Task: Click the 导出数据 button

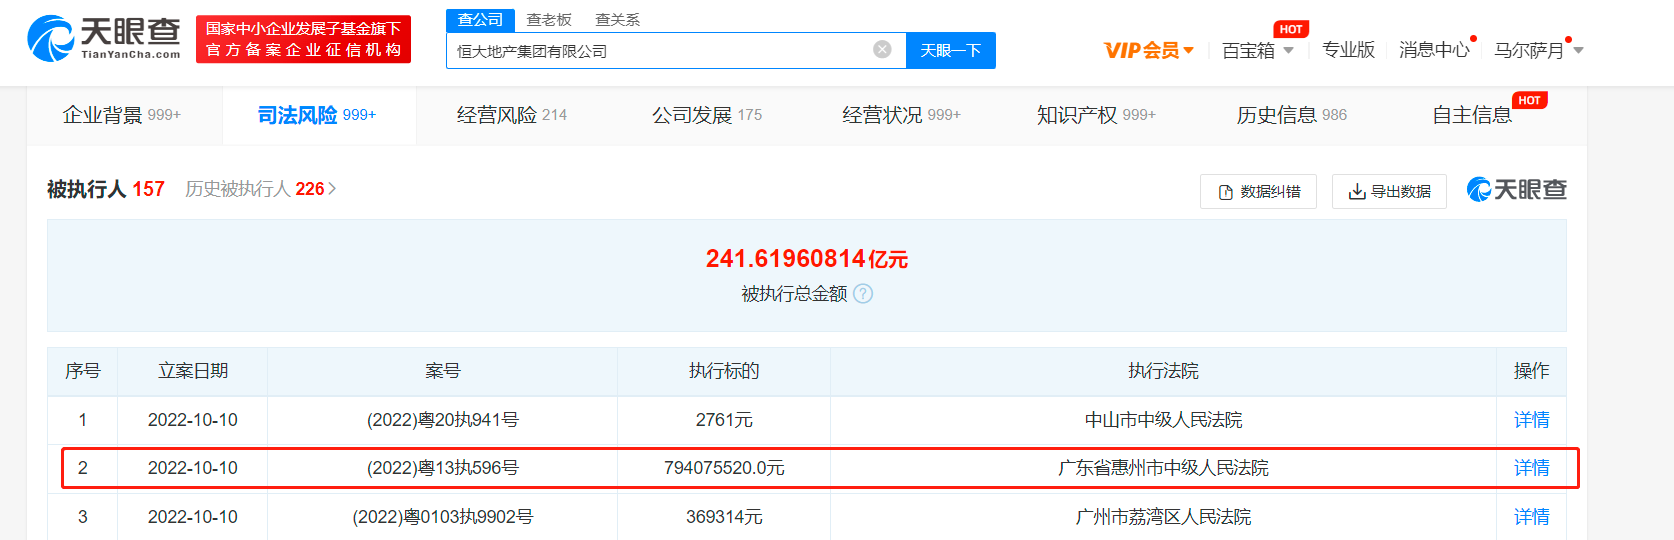Action: tap(1389, 191)
